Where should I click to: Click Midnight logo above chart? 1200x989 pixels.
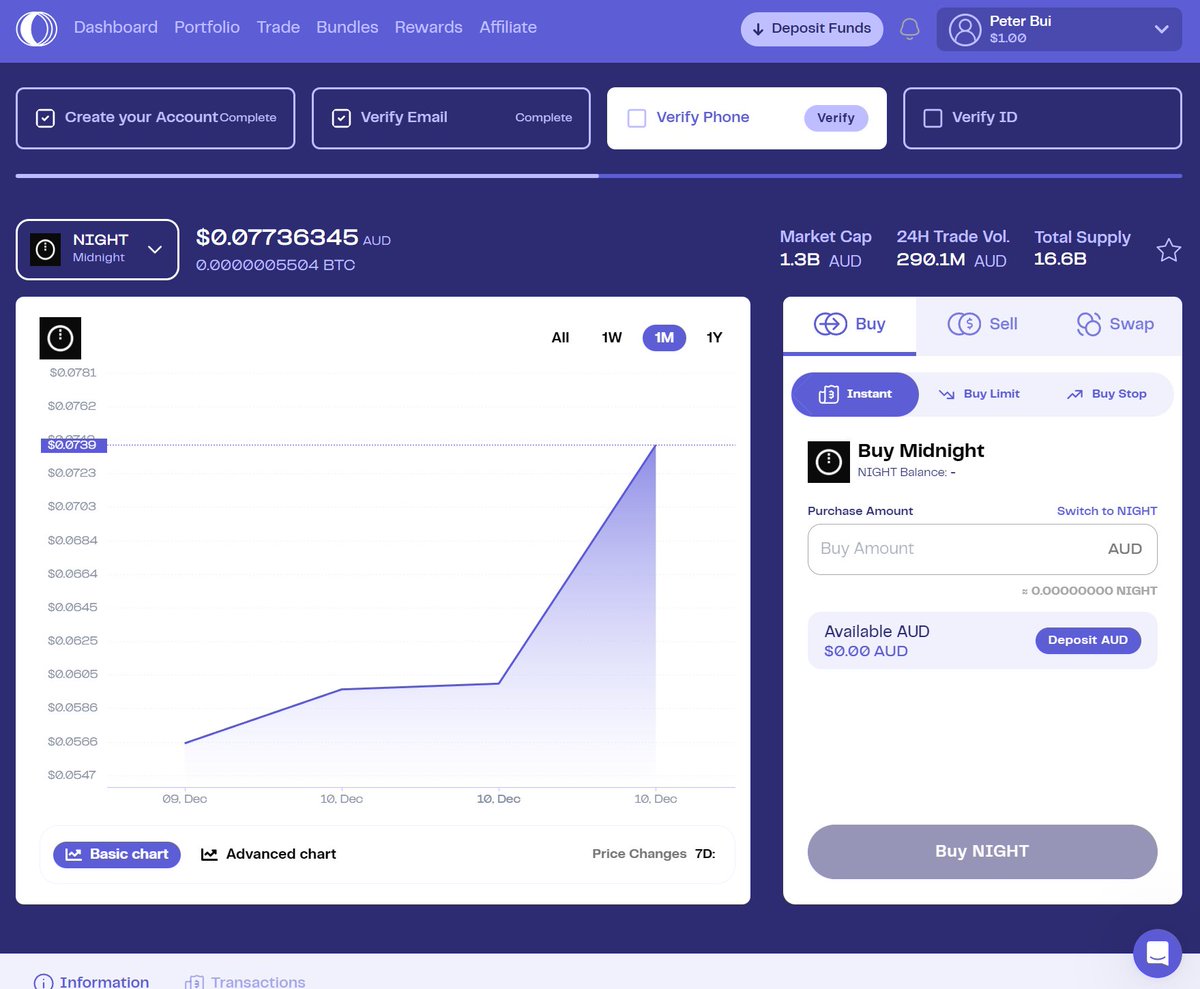click(x=60, y=338)
